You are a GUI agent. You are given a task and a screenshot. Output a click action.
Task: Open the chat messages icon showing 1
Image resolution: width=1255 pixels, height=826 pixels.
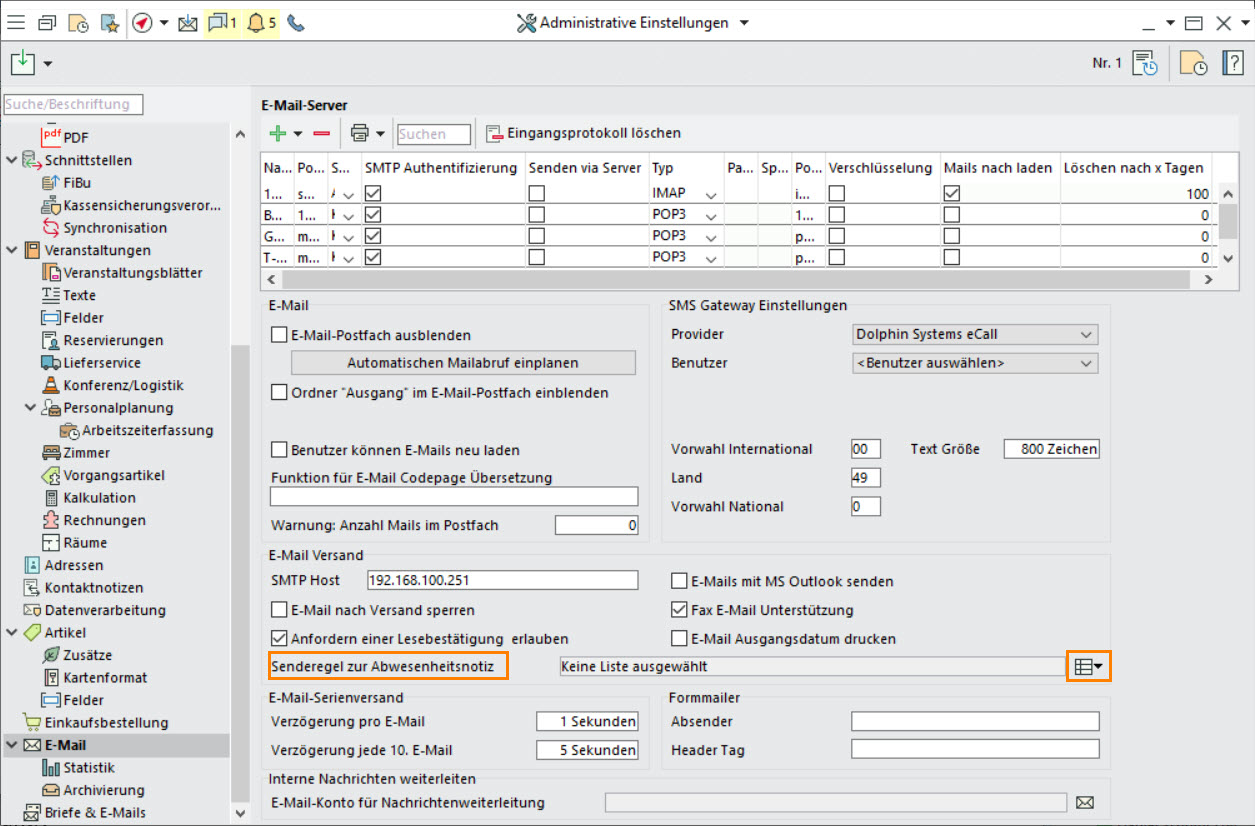point(222,23)
